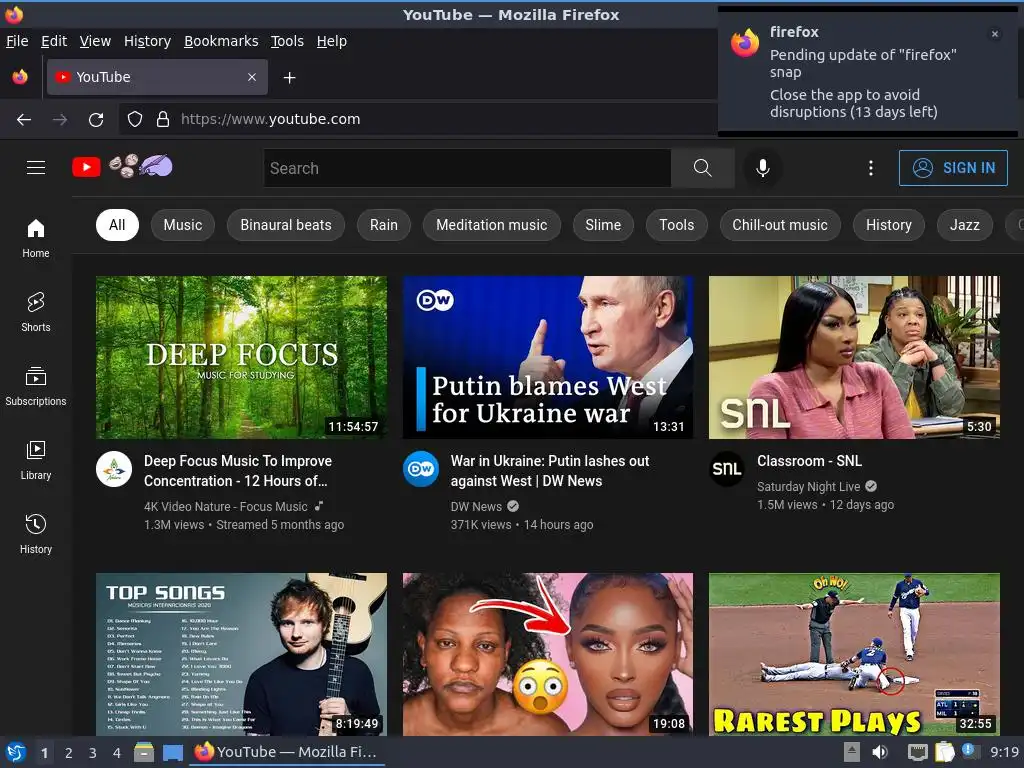
Task: Open the Edit menu
Action: tap(54, 41)
